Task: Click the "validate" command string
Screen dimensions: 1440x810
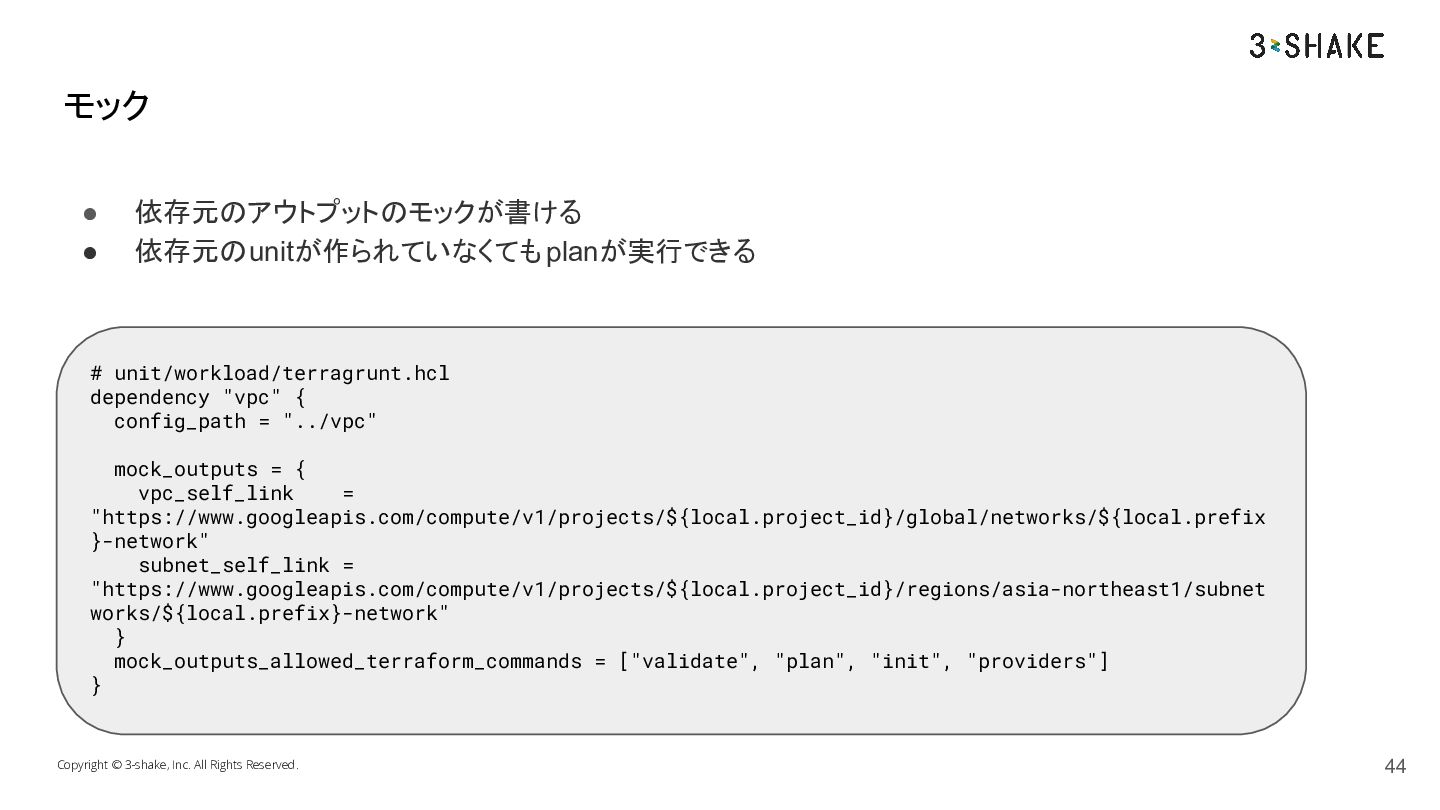Action: click(690, 661)
